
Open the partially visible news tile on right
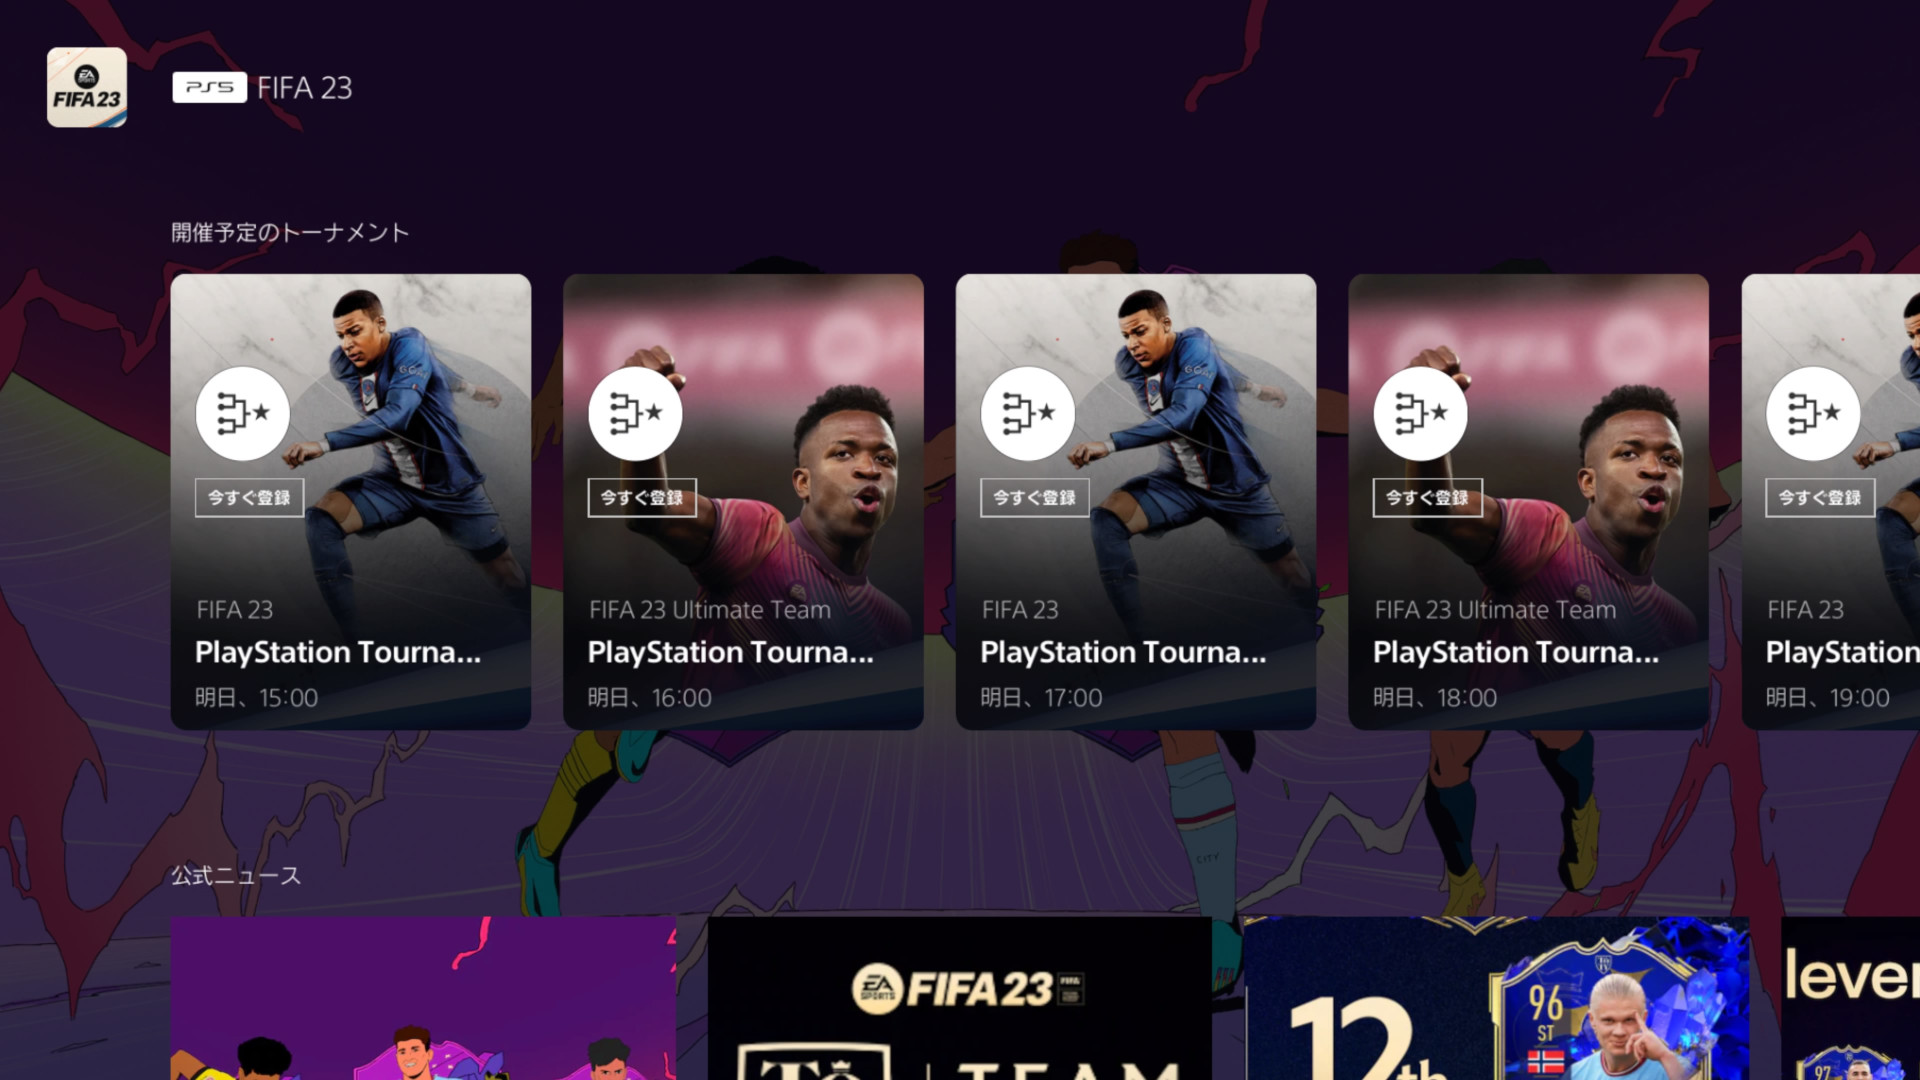coord(1850,998)
